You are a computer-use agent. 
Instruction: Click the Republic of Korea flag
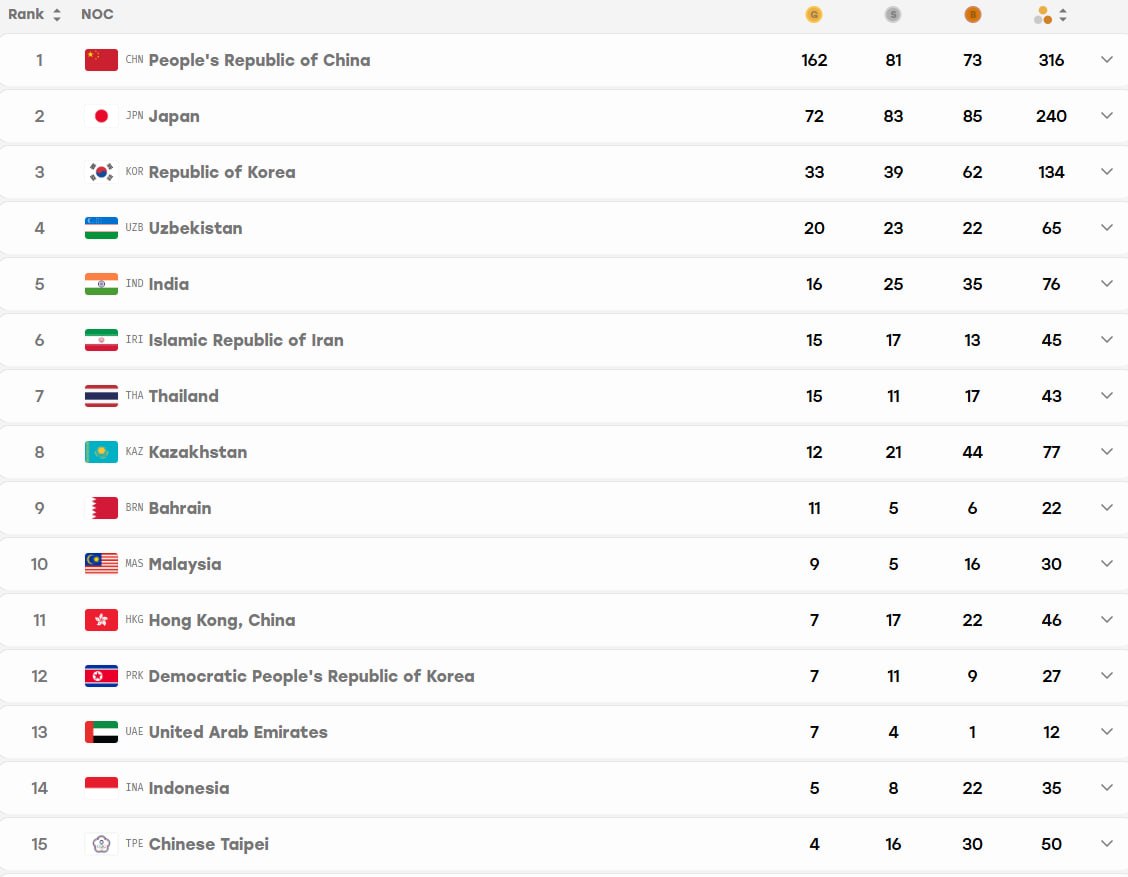click(101, 172)
